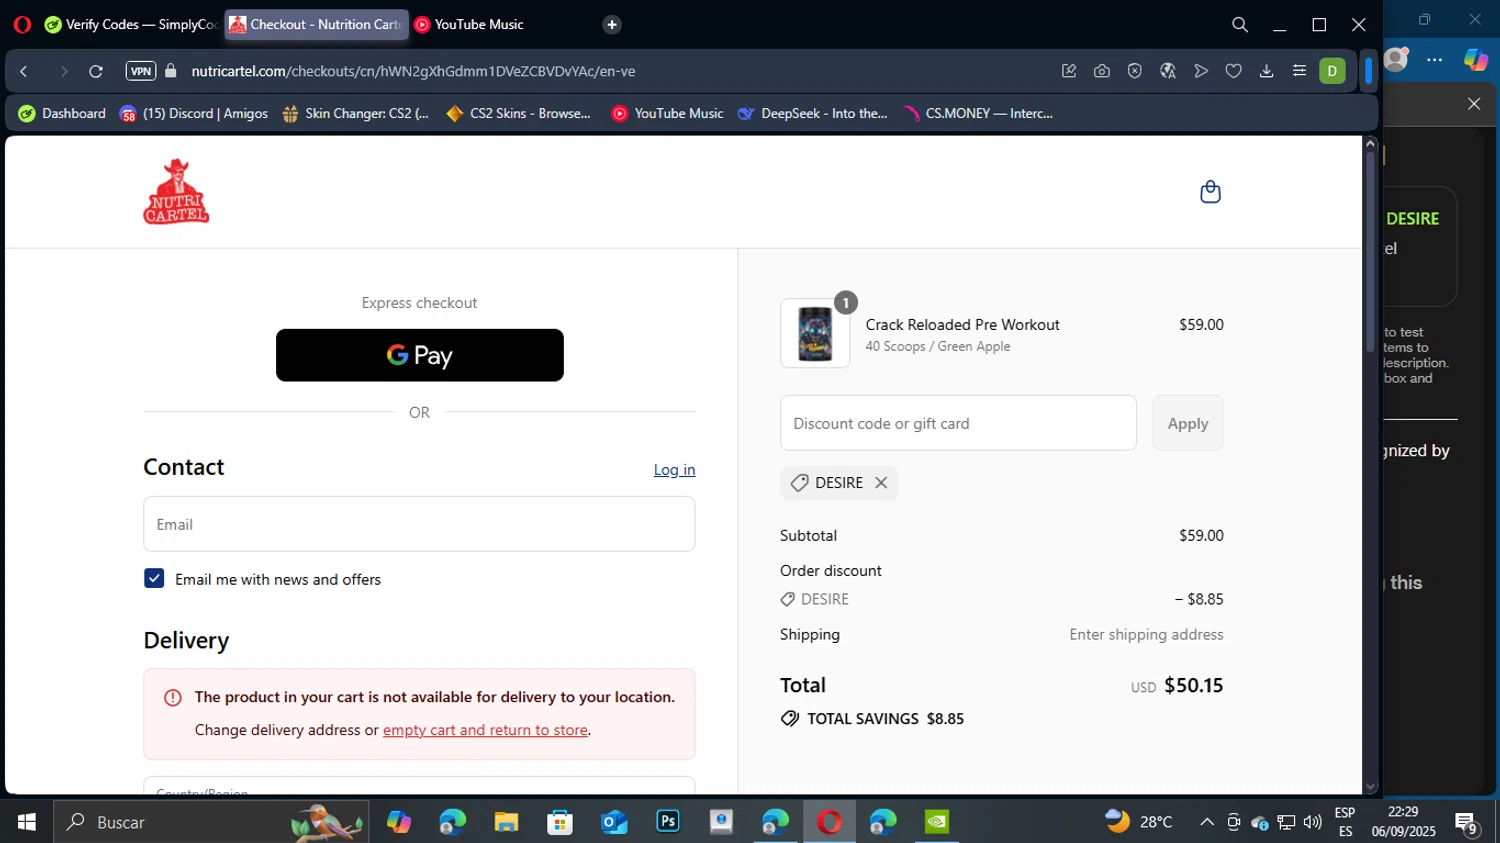Click the Nutri Cartel store logo

[177, 191]
